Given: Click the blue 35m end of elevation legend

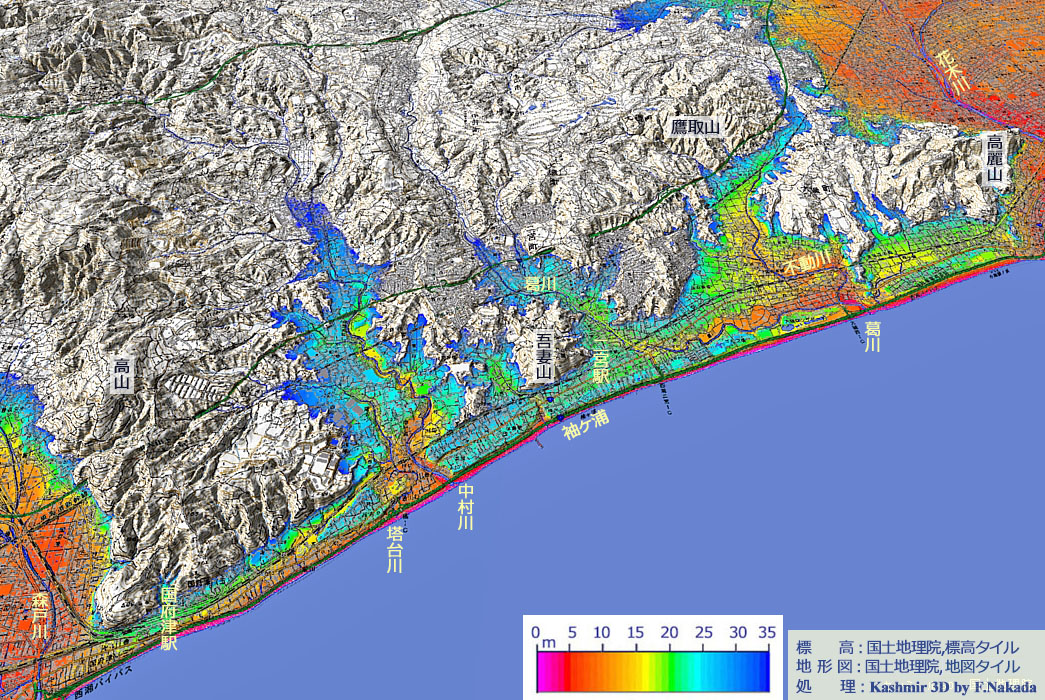Looking at the screenshot, I should [x=763, y=666].
